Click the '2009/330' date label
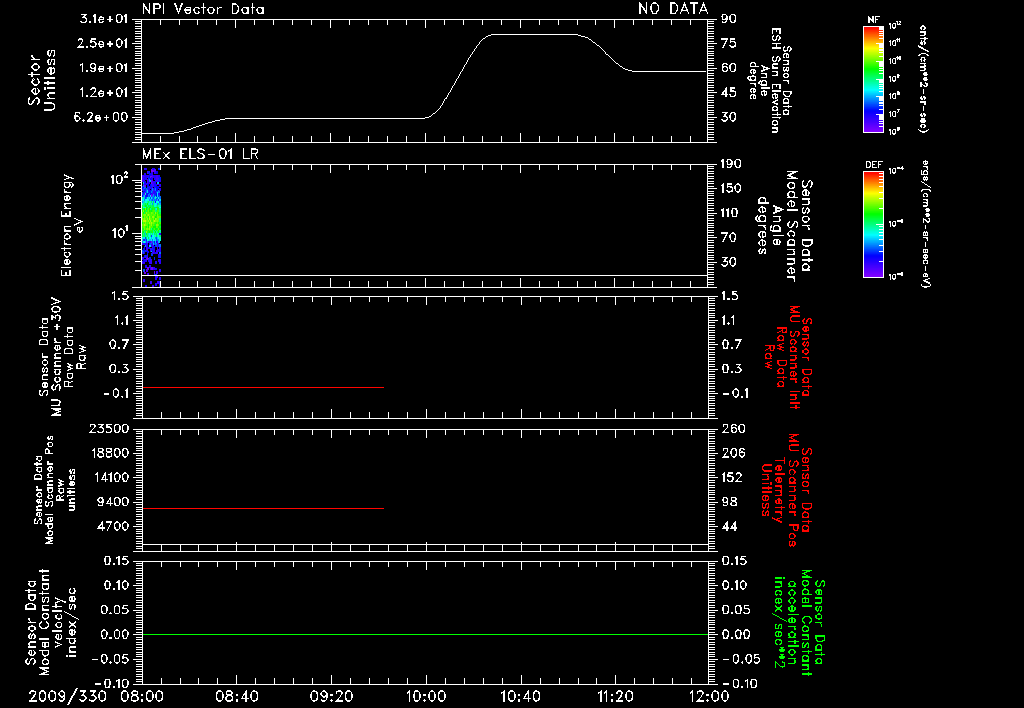 point(67,696)
